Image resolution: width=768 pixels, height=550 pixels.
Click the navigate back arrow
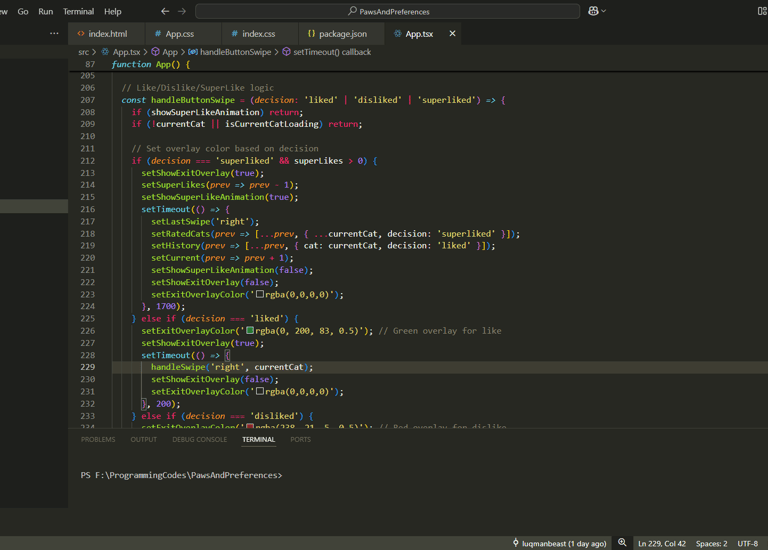click(x=165, y=11)
